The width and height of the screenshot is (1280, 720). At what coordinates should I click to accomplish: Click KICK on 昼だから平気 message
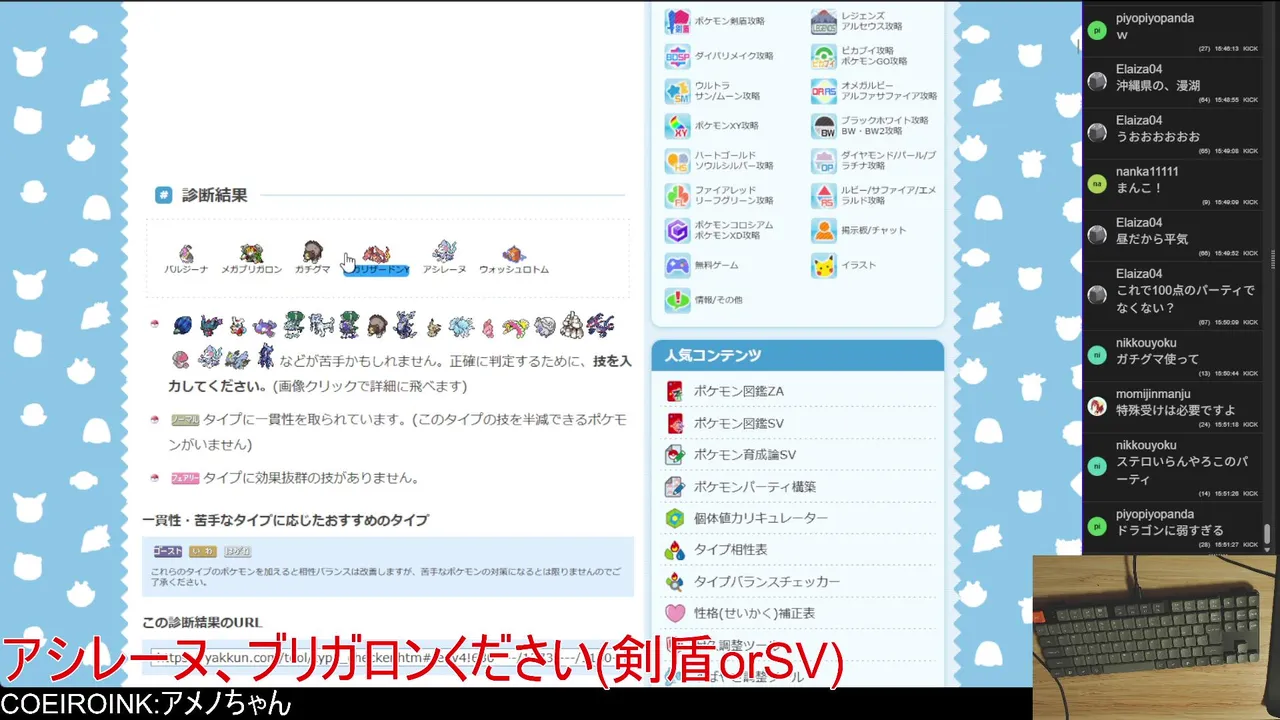point(1250,253)
